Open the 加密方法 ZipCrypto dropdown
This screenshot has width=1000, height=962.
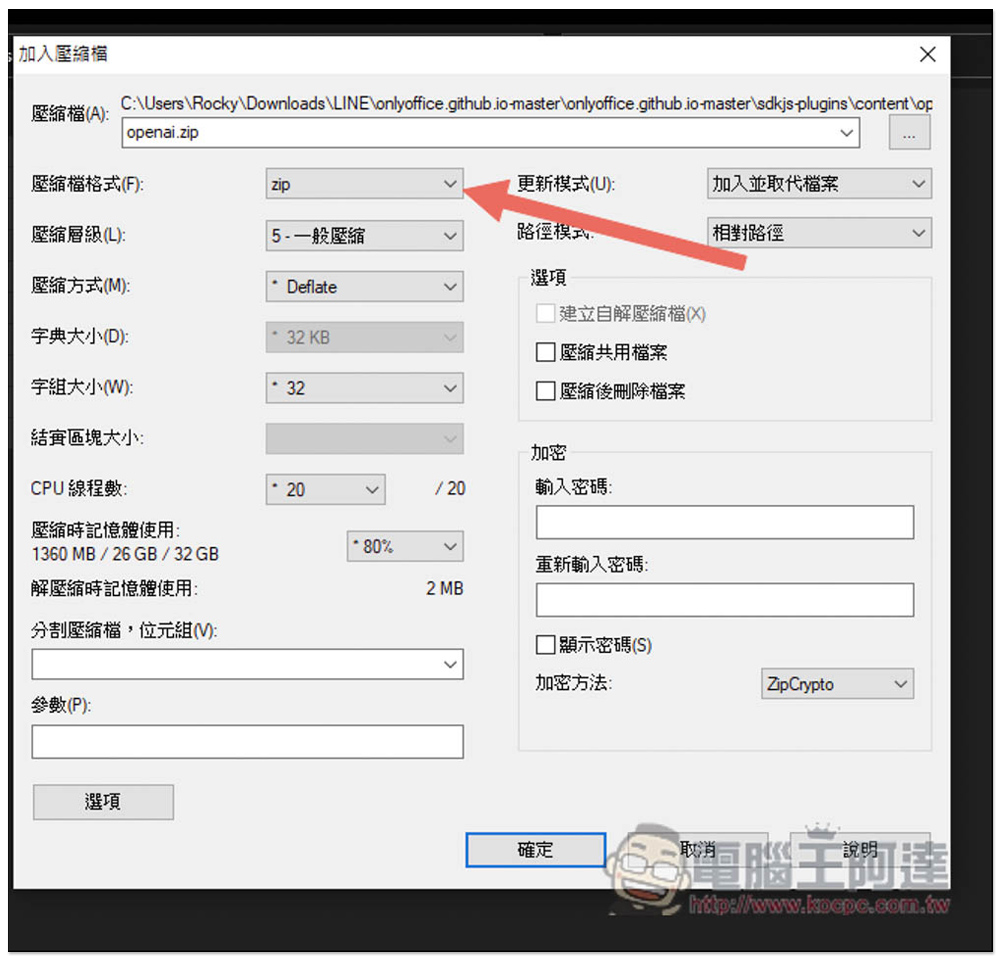(837, 684)
